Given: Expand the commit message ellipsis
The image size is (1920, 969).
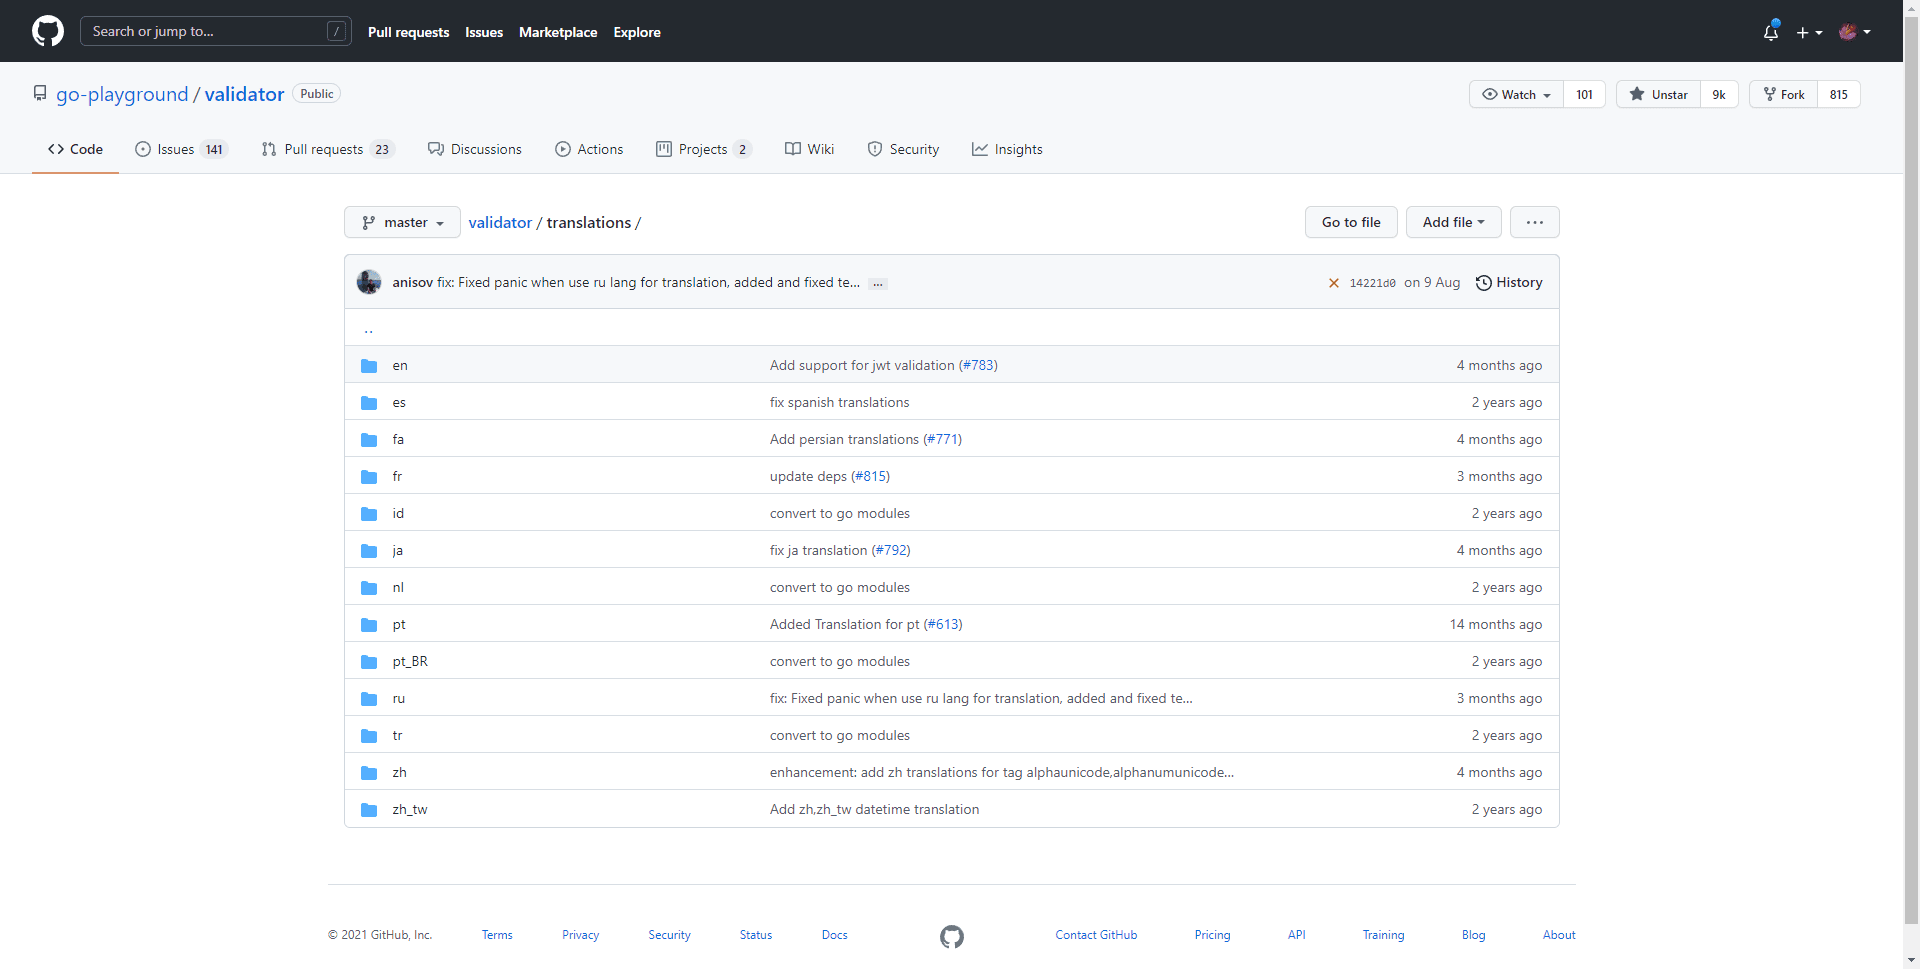Looking at the screenshot, I should click(x=877, y=284).
